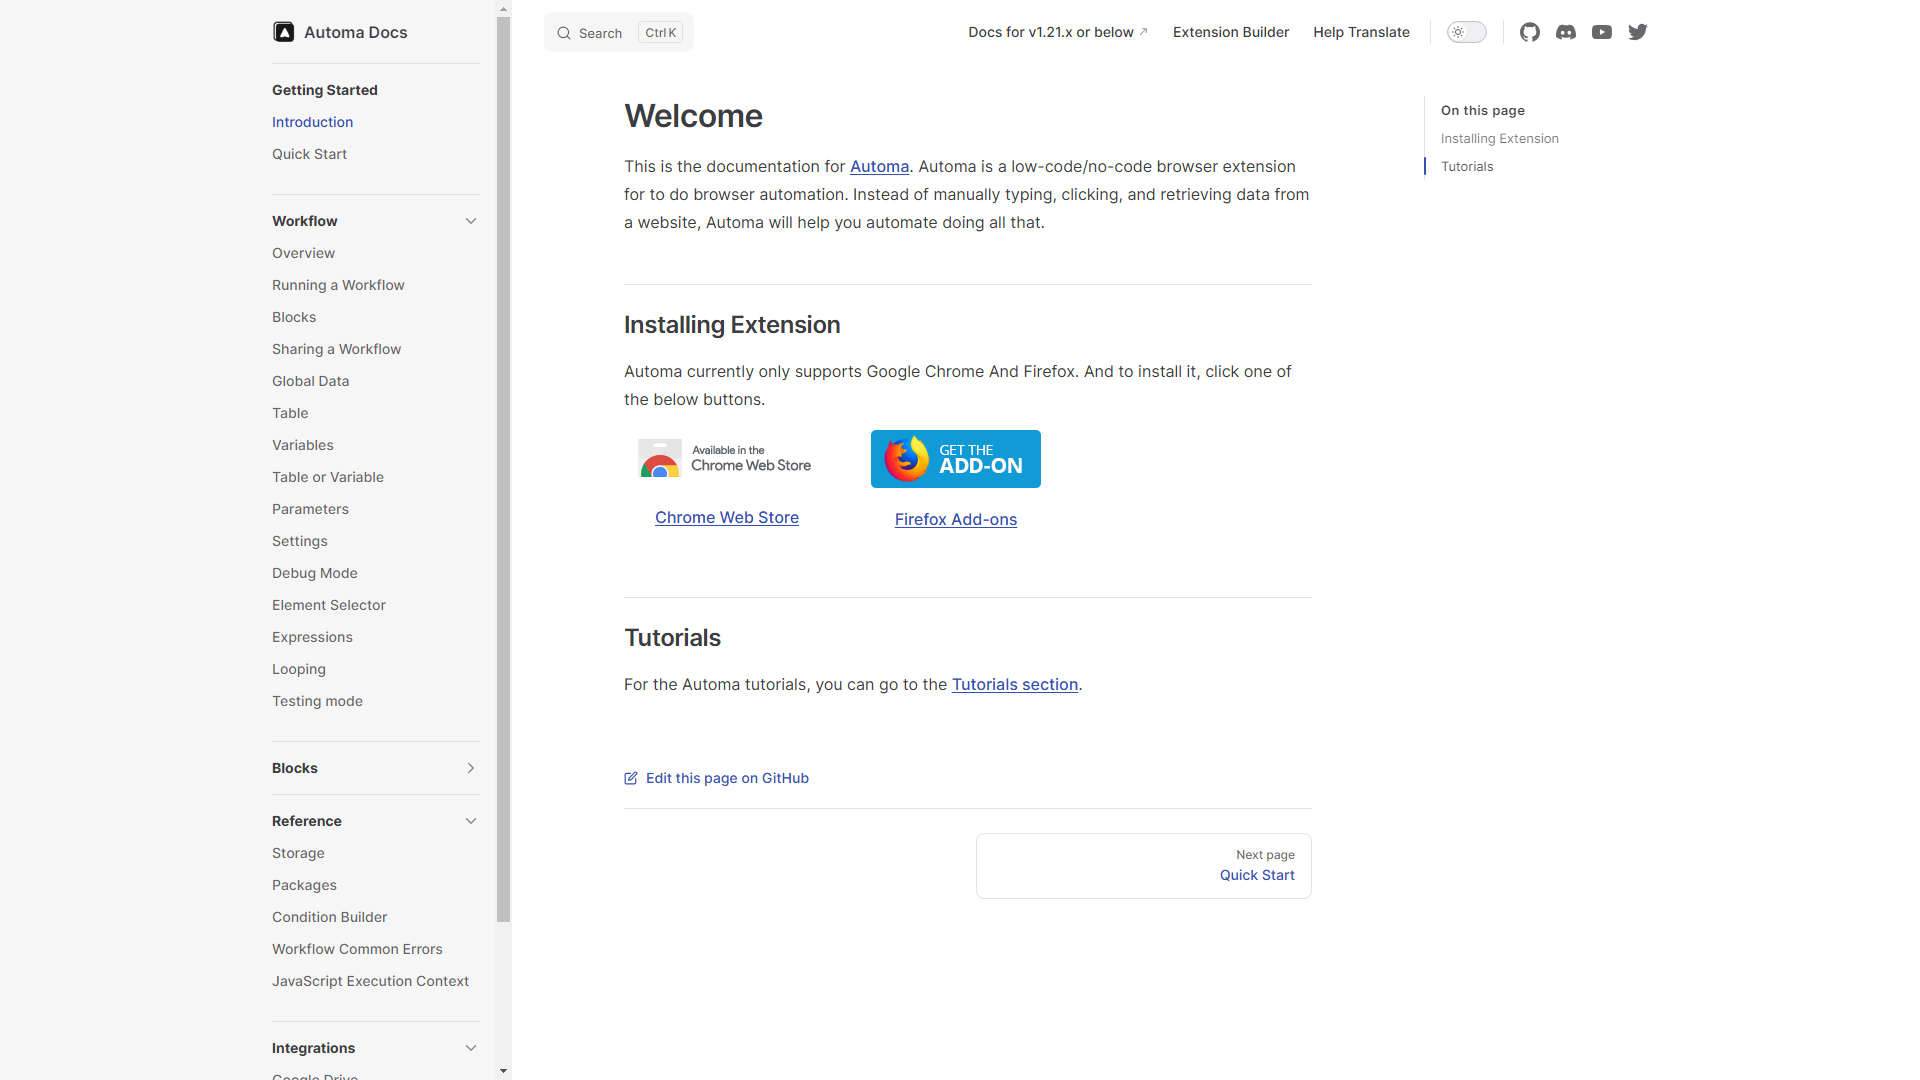Open Docs for v1.21.x or below
The height and width of the screenshot is (1080, 1920).
[1058, 32]
